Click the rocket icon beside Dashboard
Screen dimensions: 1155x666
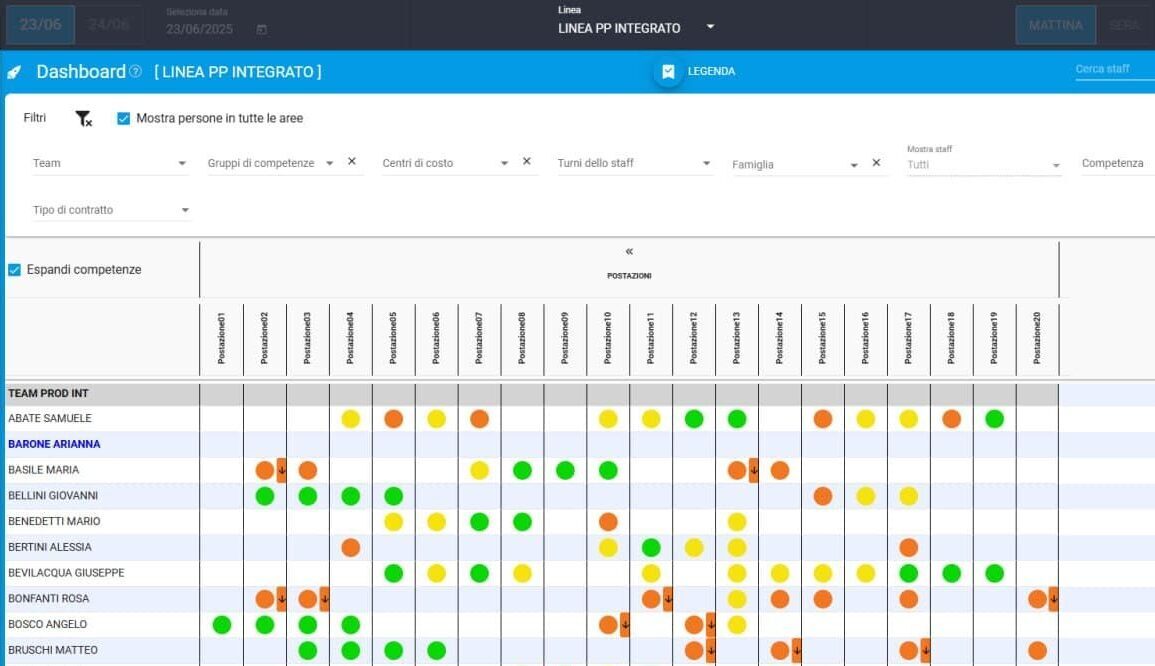(14, 72)
